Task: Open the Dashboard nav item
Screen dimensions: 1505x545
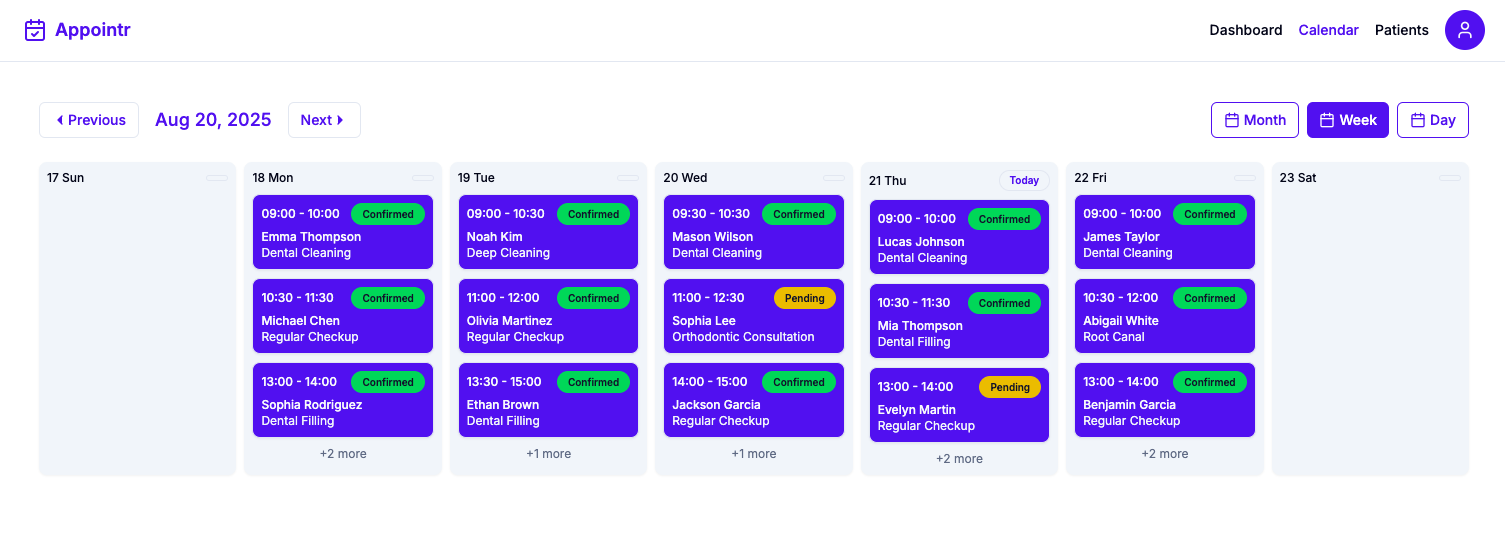Action: coord(1245,30)
